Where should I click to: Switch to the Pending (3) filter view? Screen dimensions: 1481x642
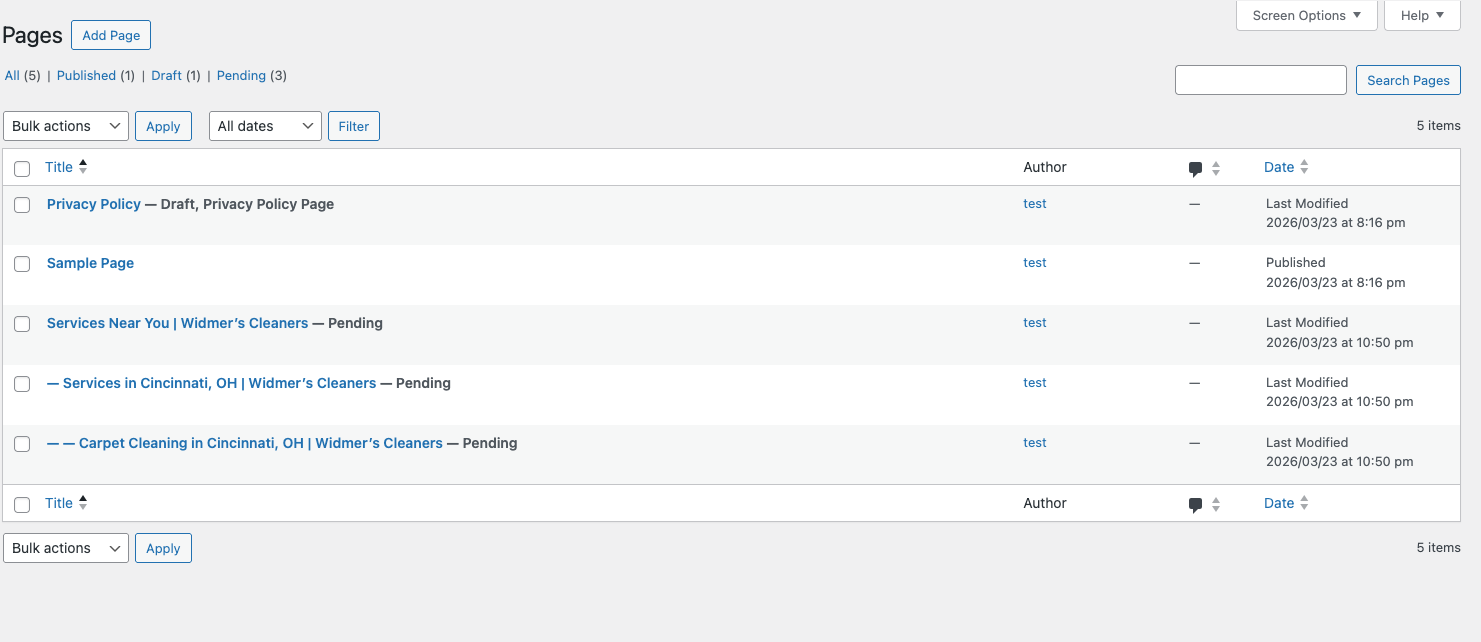click(240, 75)
